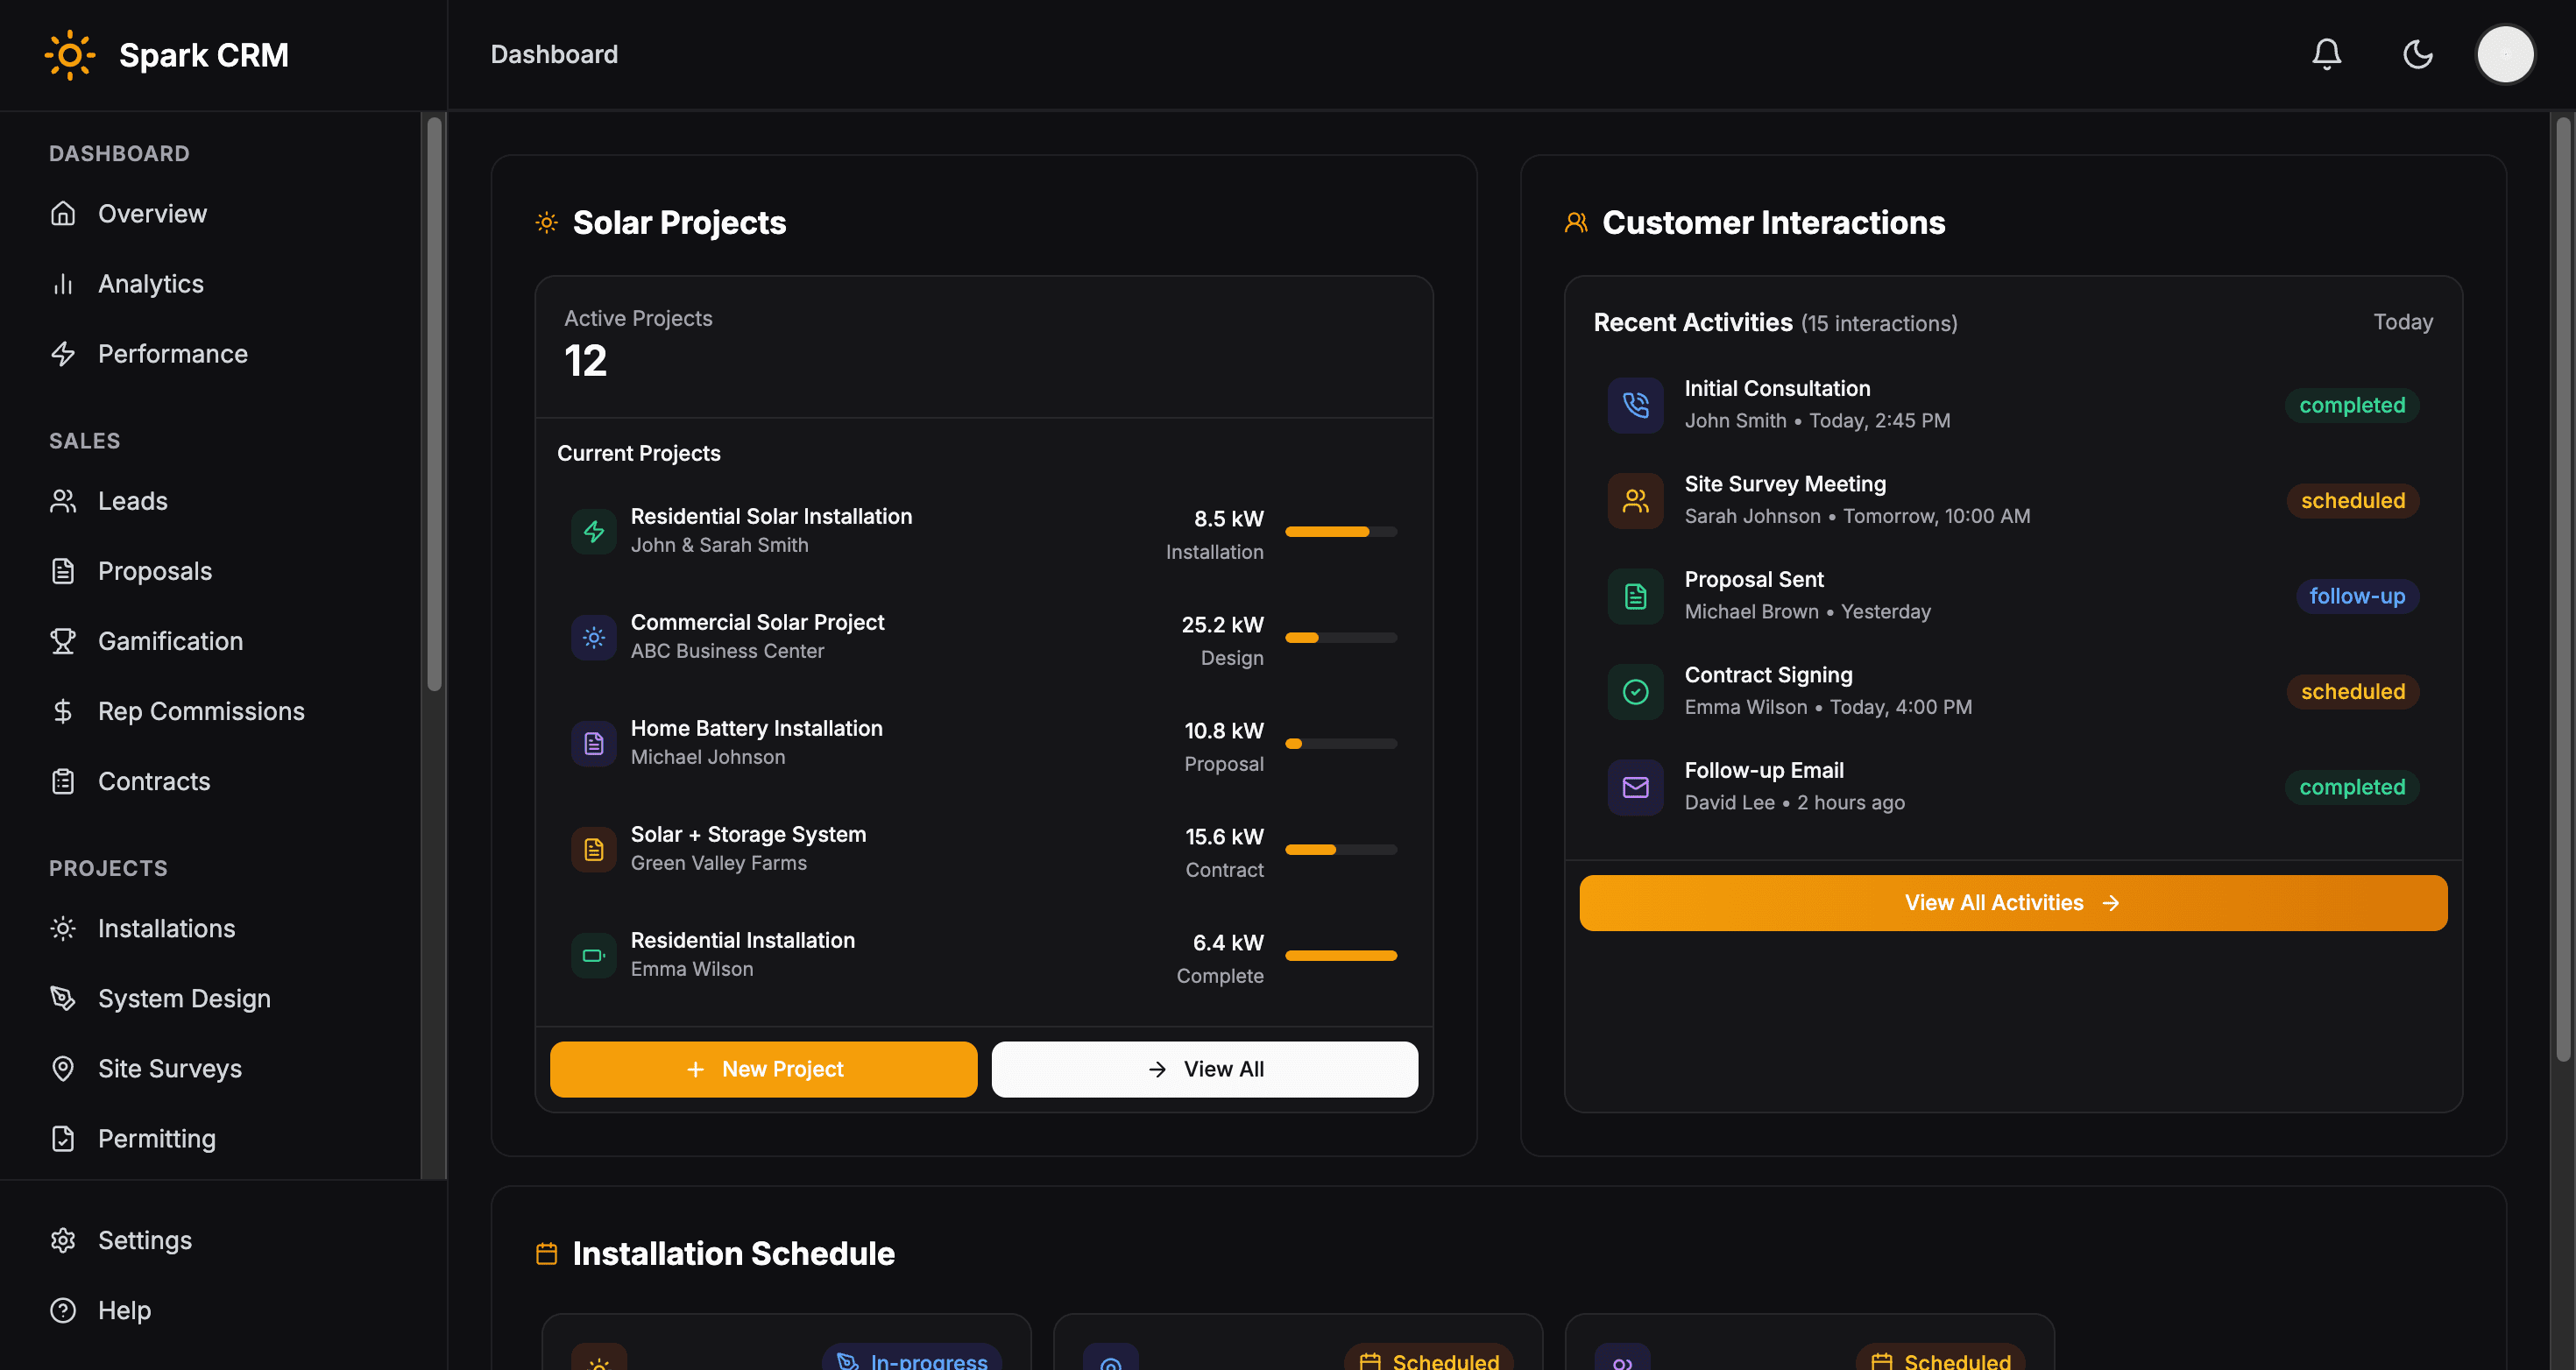Click Home Battery Installation document icon
The width and height of the screenshot is (2576, 1370).
click(x=594, y=743)
